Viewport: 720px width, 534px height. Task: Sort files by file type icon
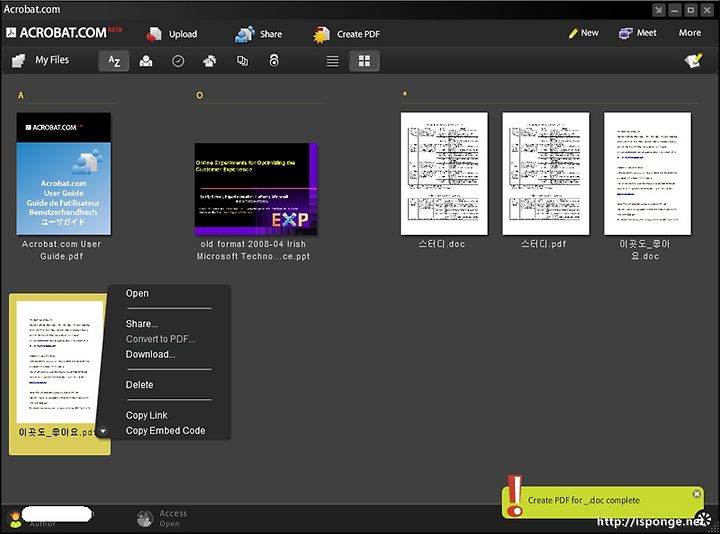pyautogui.click(x=242, y=61)
